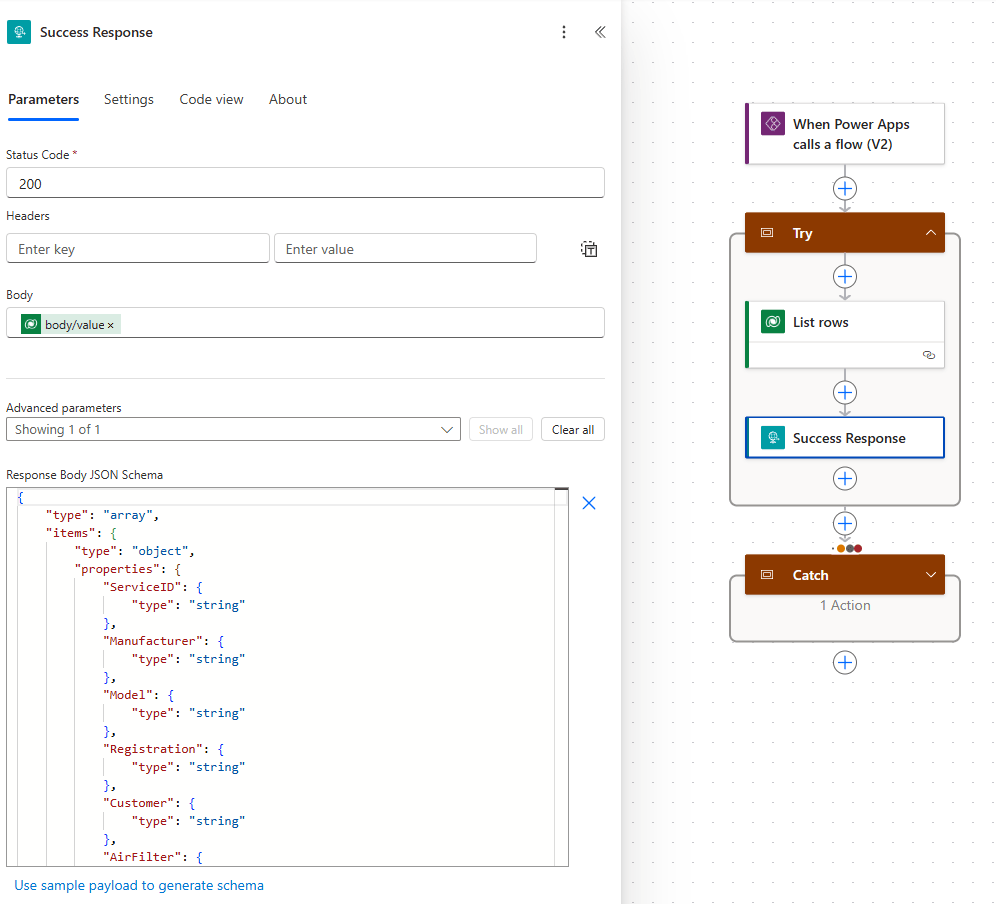Collapse the Try scope
The width and height of the screenshot is (996, 904).
(x=930, y=233)
